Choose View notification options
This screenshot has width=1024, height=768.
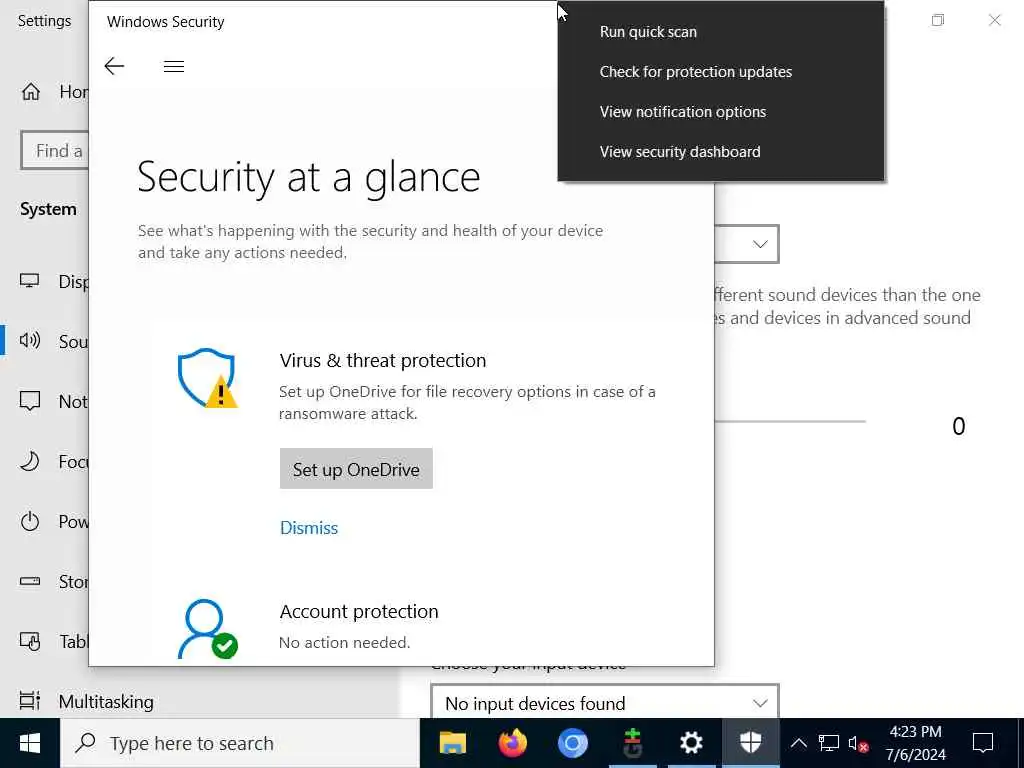click(721, 112)
